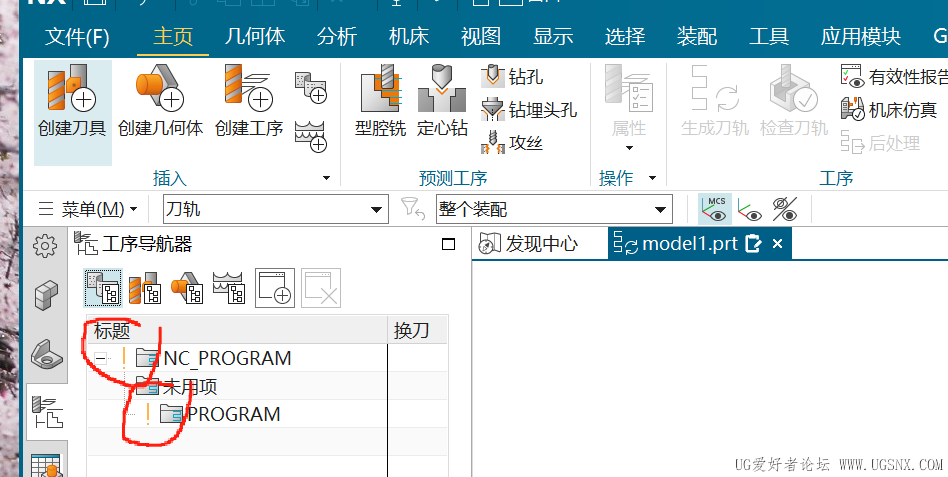Click the create method icon with wave symbol

[311, 136]
